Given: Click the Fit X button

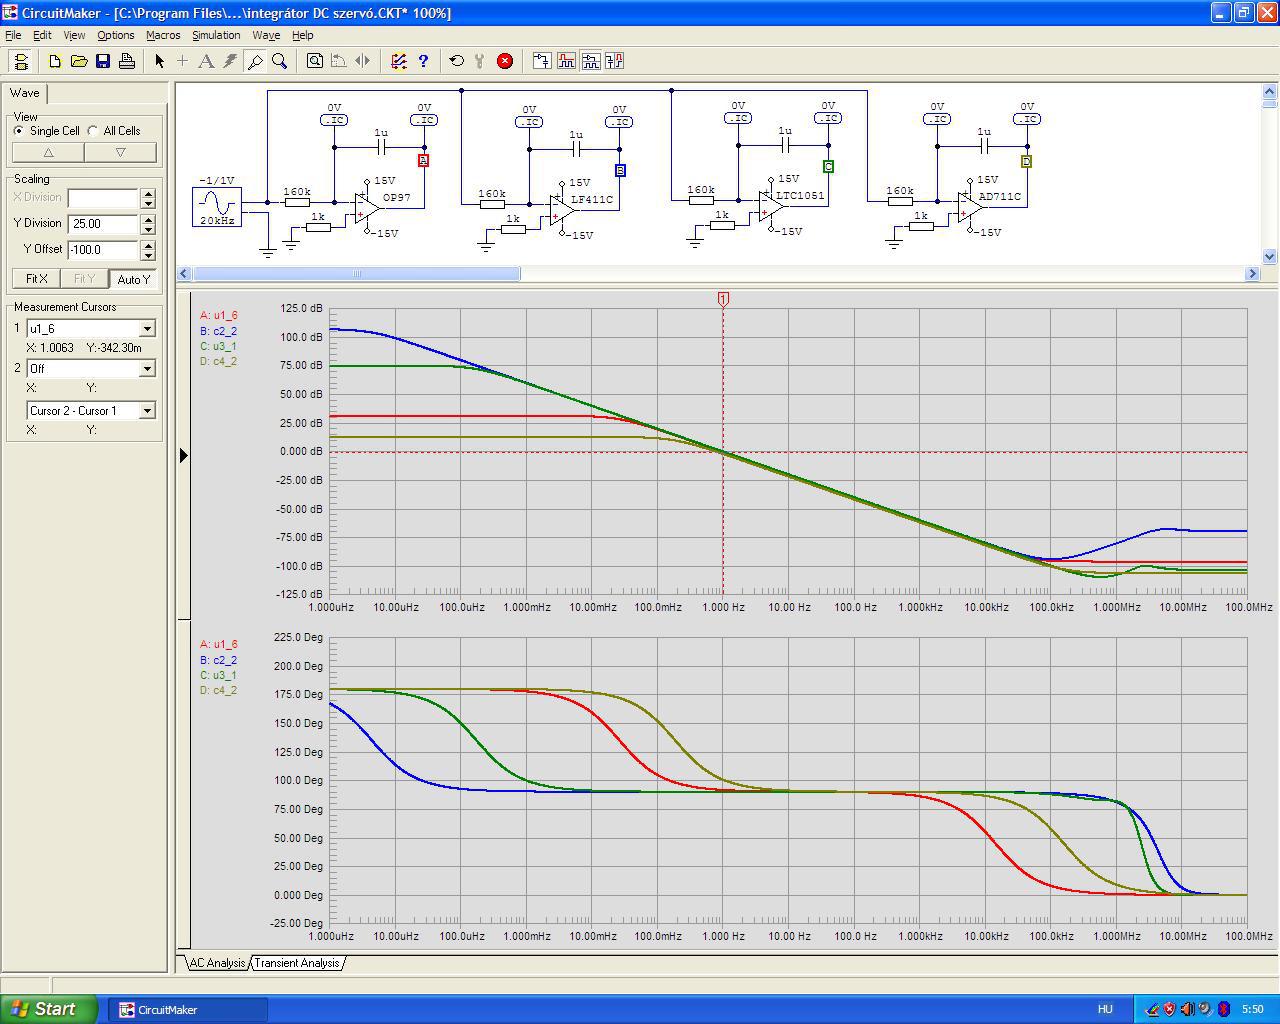Looking at the screenshot, I should [x=37, y=279].
